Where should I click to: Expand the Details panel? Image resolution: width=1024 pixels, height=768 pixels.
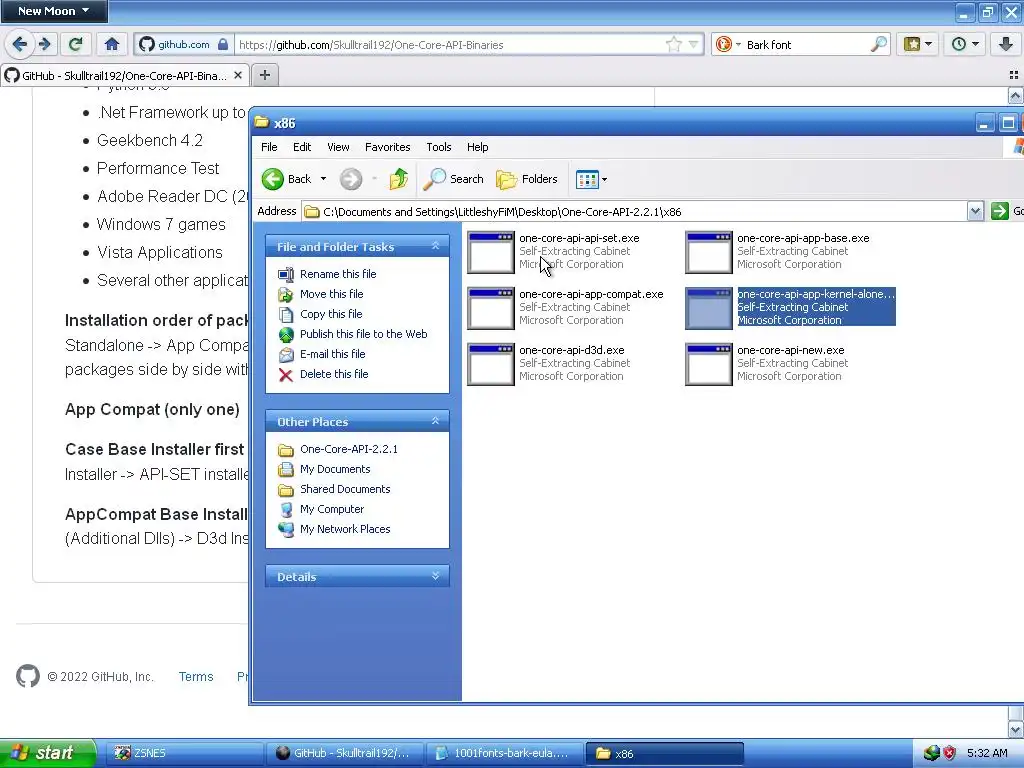coord(436,576)
